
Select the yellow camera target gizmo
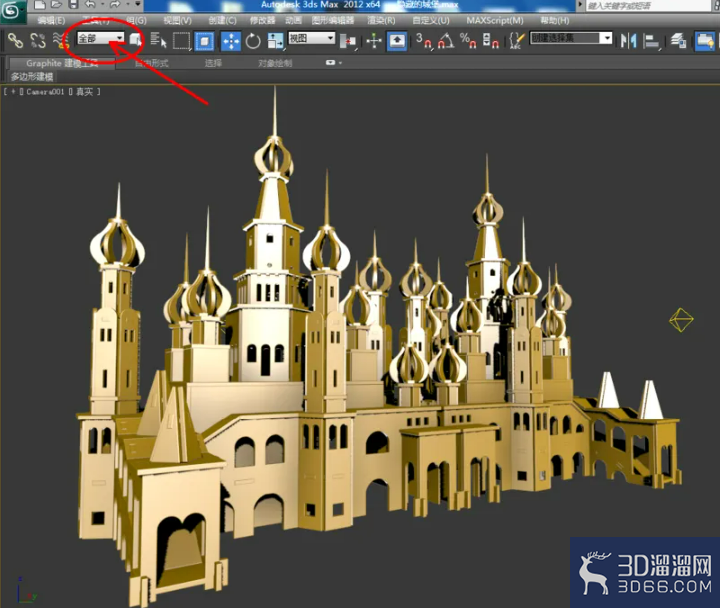point(681,320)
